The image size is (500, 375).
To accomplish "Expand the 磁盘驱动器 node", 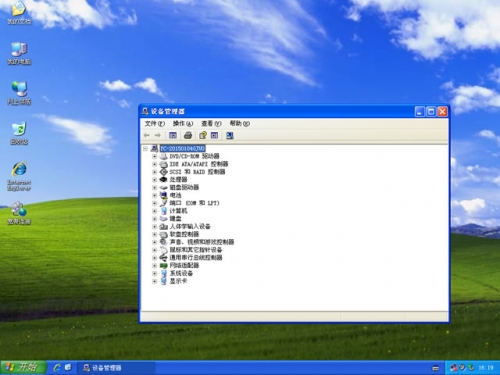I will 154,187.
